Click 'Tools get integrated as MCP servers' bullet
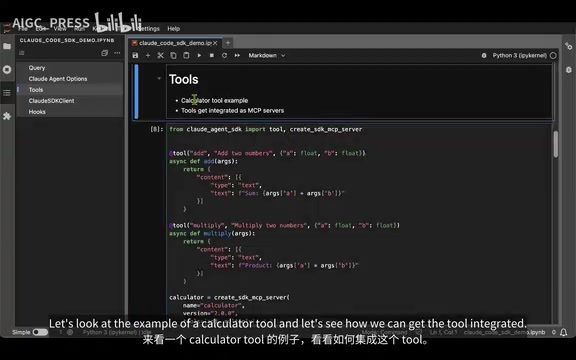 coord(232,111)
